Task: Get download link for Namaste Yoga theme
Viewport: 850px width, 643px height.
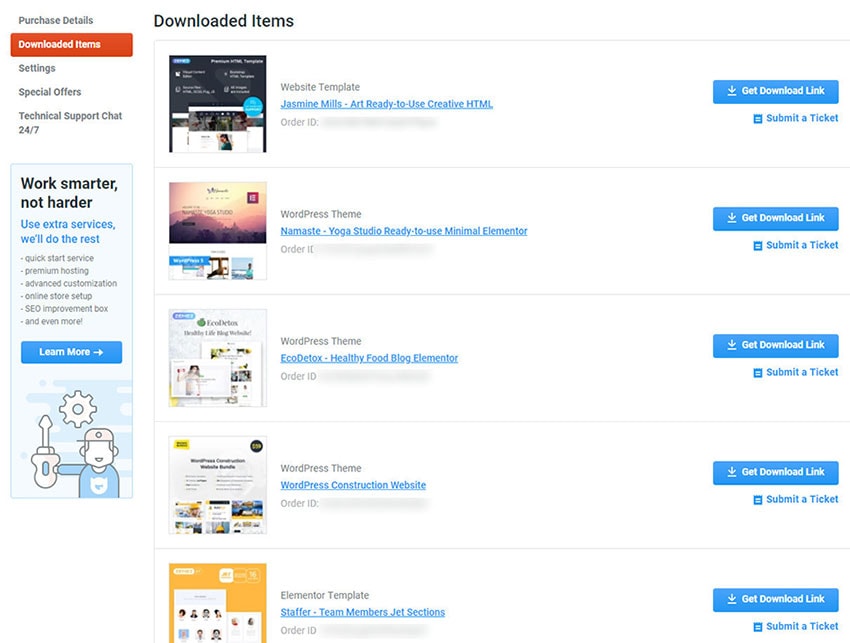Action: coord(775,218)
